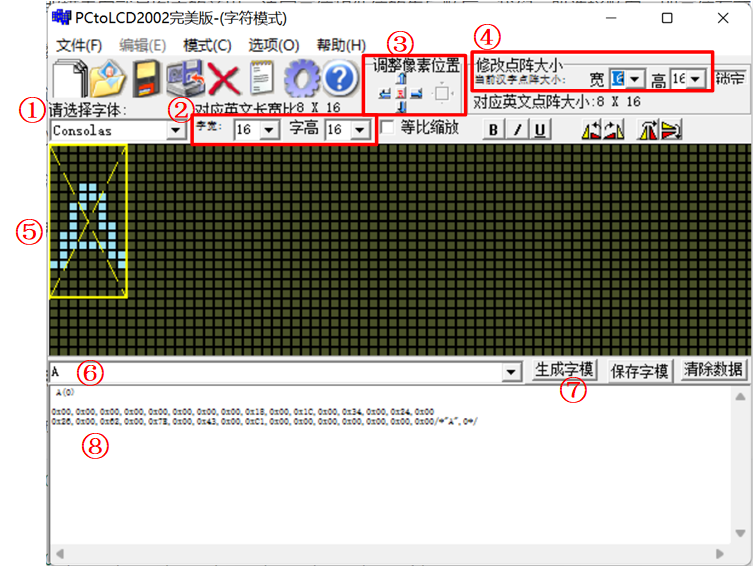The height and width of the screenshot is (567, 754).
Task: Toggle the 等比缩放 checkbox
Action: [x=387, y=127]
